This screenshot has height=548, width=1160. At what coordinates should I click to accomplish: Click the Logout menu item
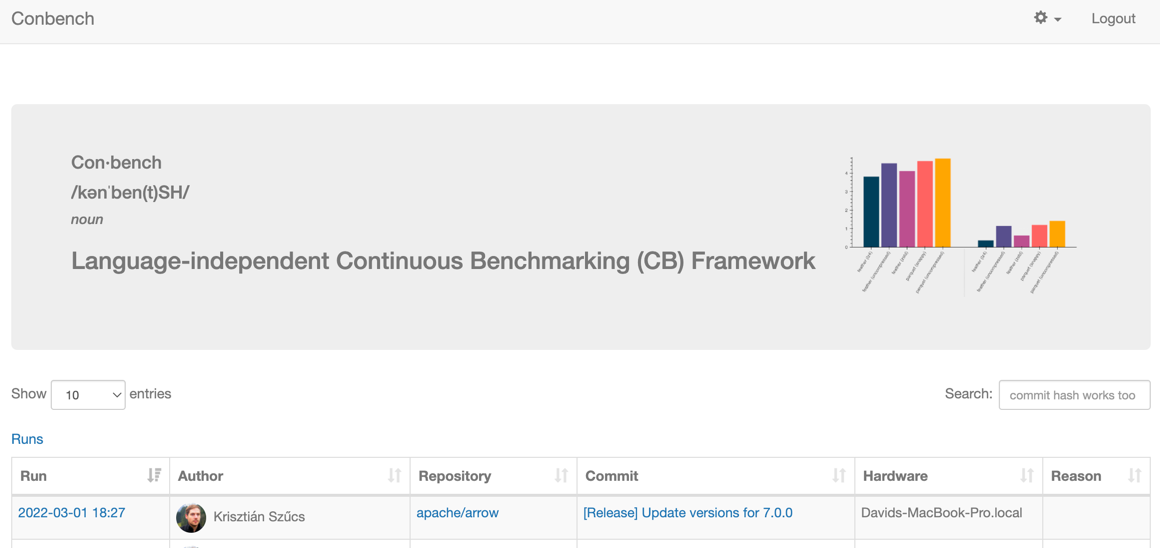1113,18
